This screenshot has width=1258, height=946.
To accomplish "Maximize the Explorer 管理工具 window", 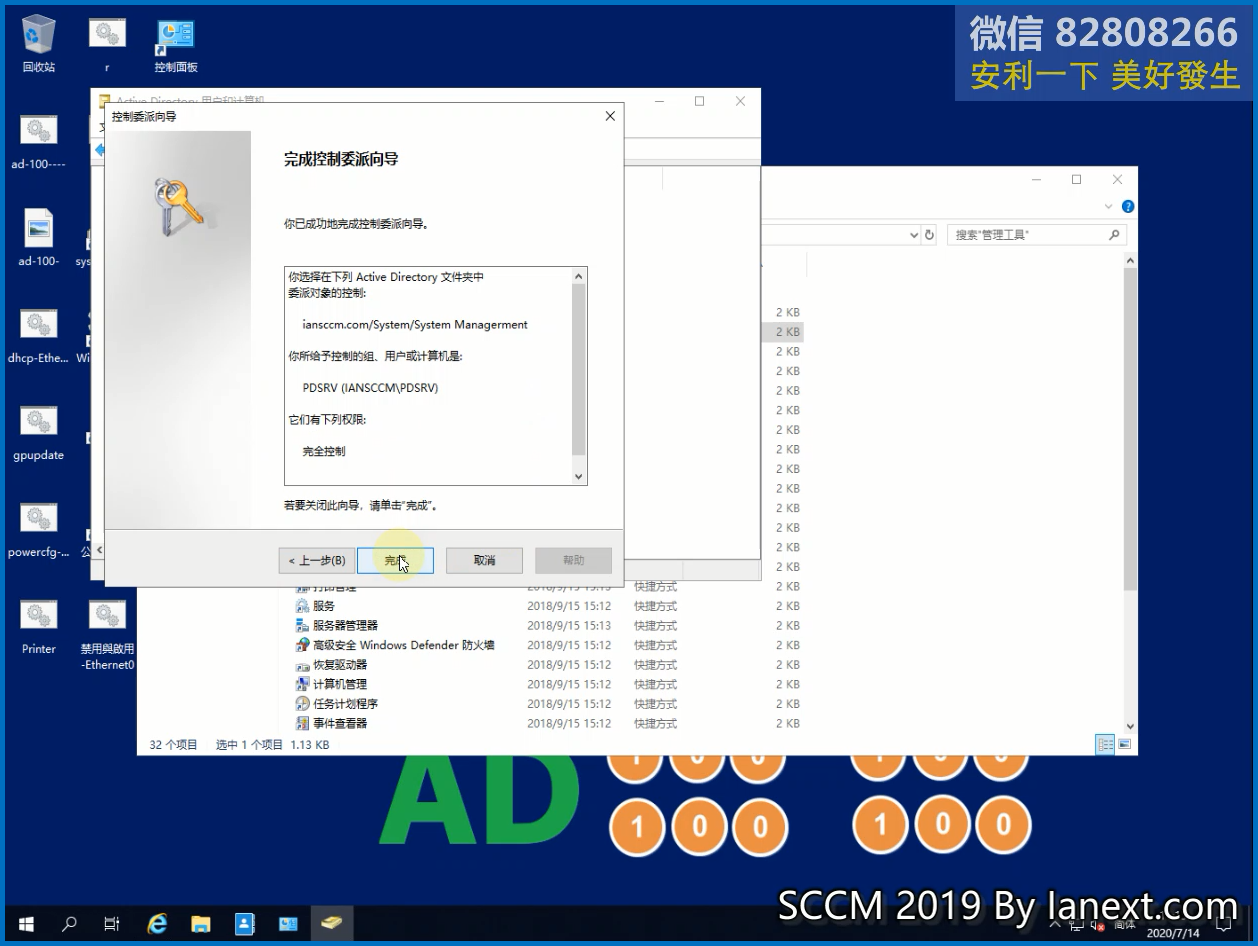I will (1076, 180).
